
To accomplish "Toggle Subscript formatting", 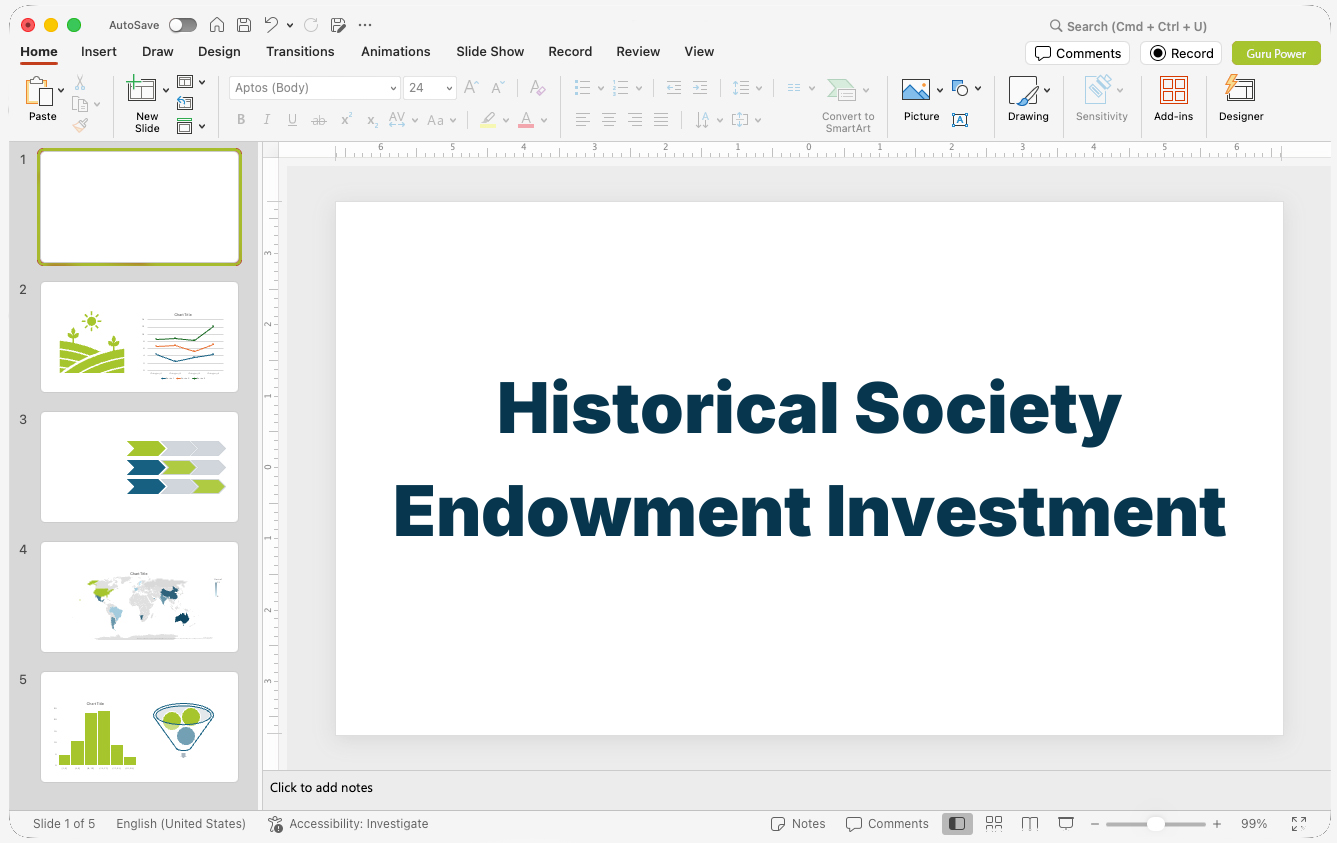I will 372,120.
